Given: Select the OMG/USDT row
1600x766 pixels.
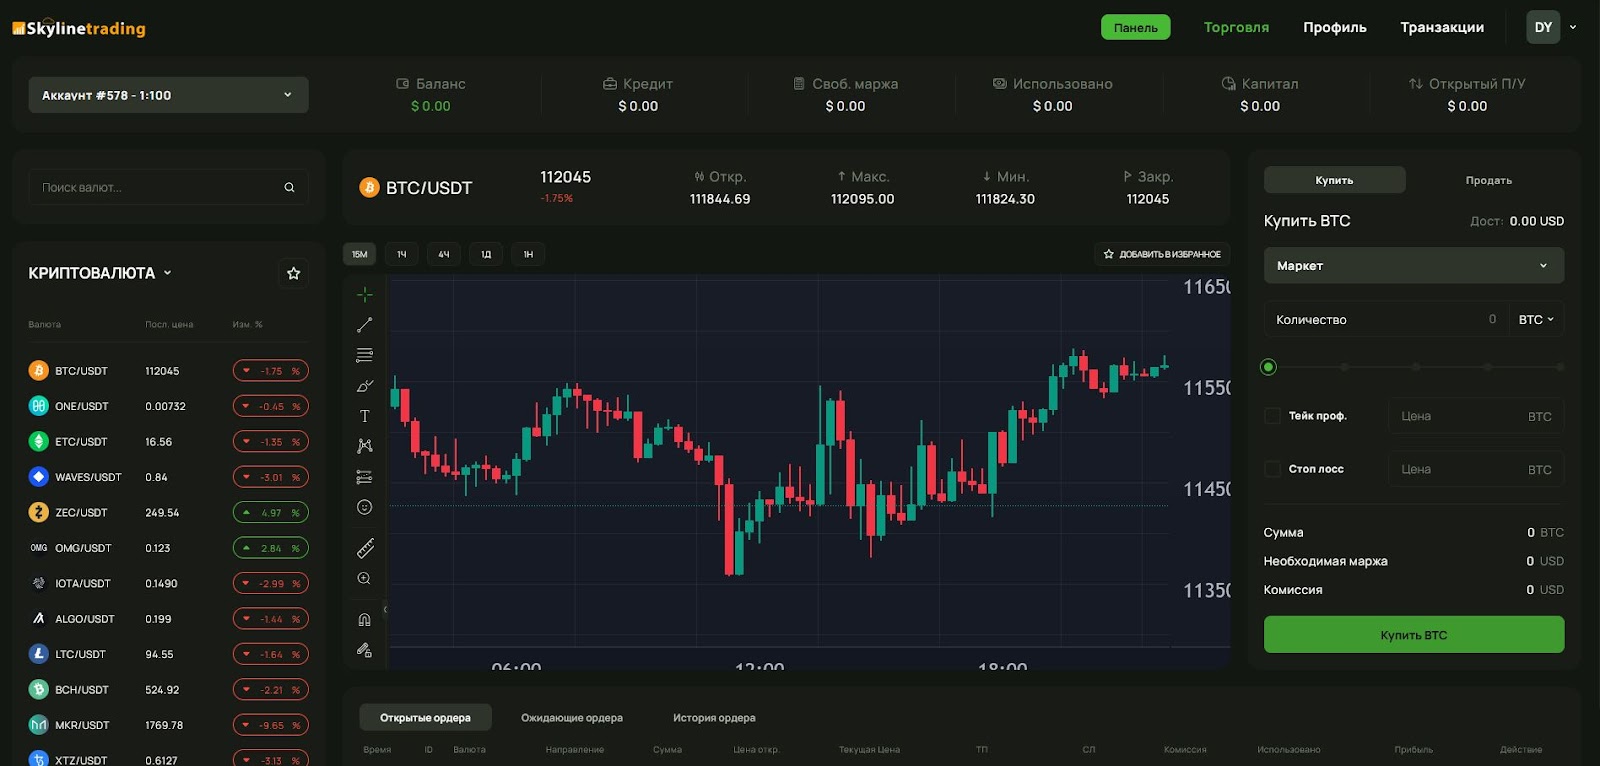Looking at the screenshot, I should point(168,548).
